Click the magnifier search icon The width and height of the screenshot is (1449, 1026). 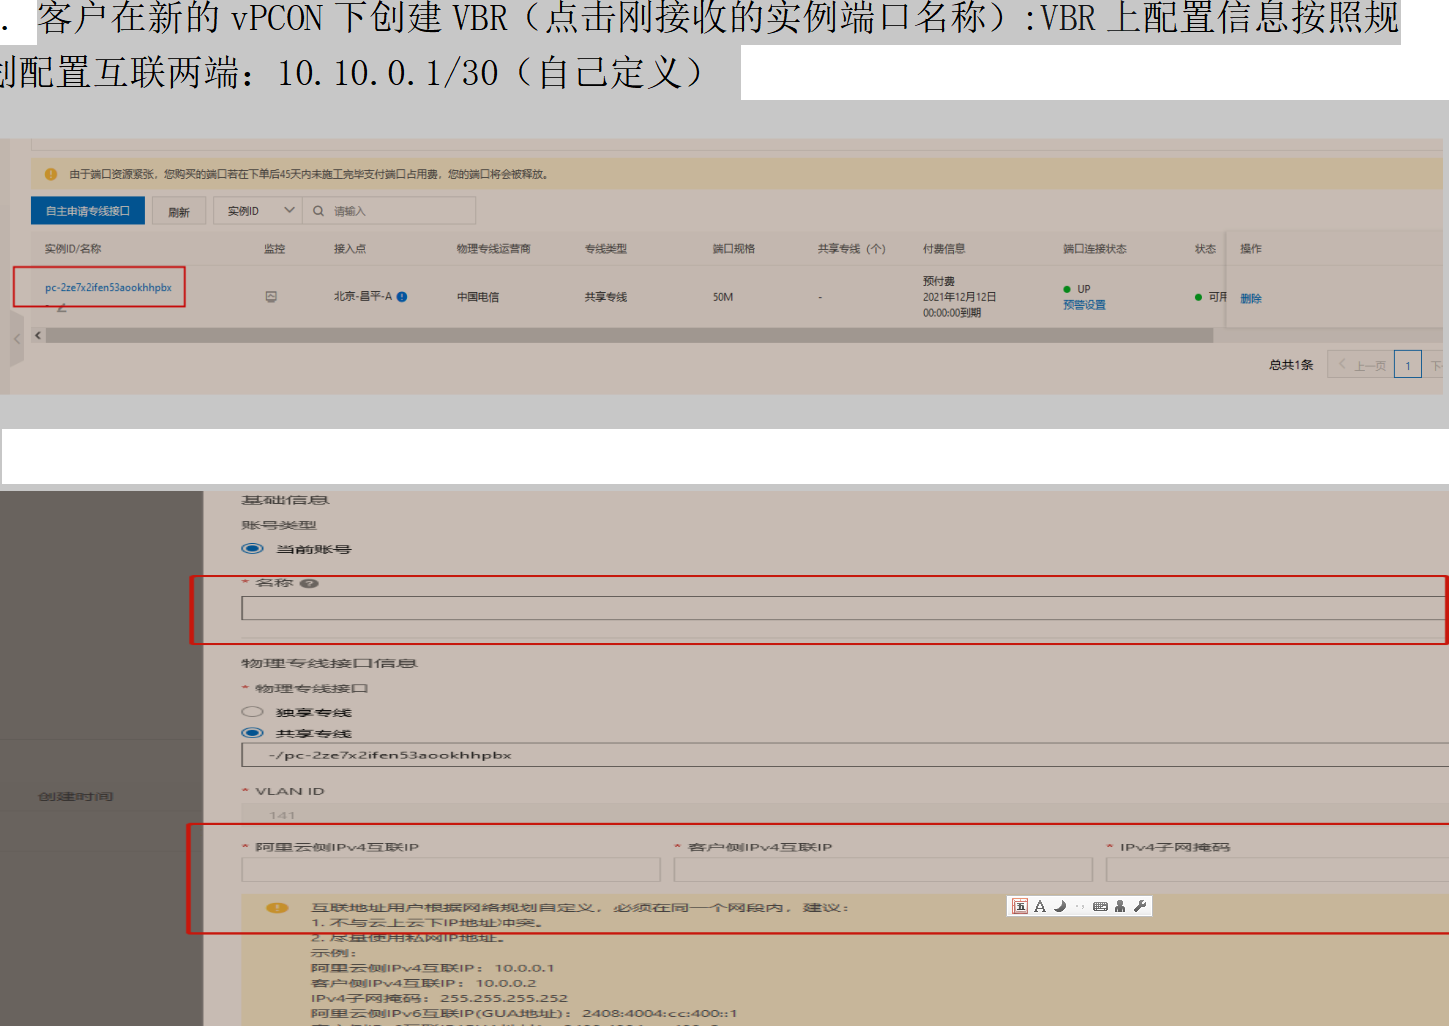(318, 211)
